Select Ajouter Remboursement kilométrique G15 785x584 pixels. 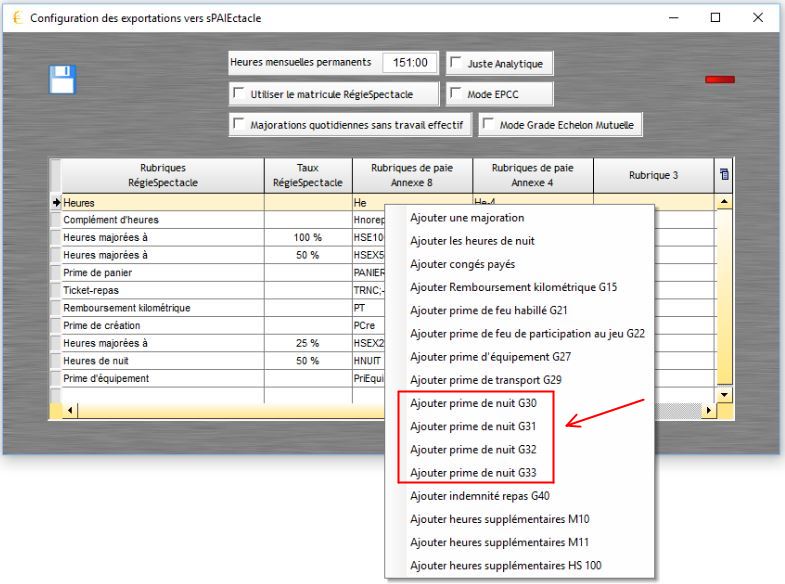[x=514, y=287]
